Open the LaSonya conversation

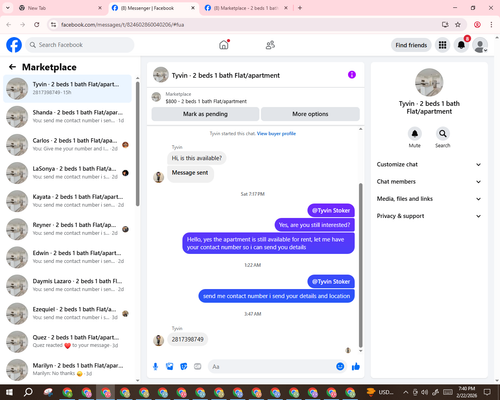pos(67,173)
